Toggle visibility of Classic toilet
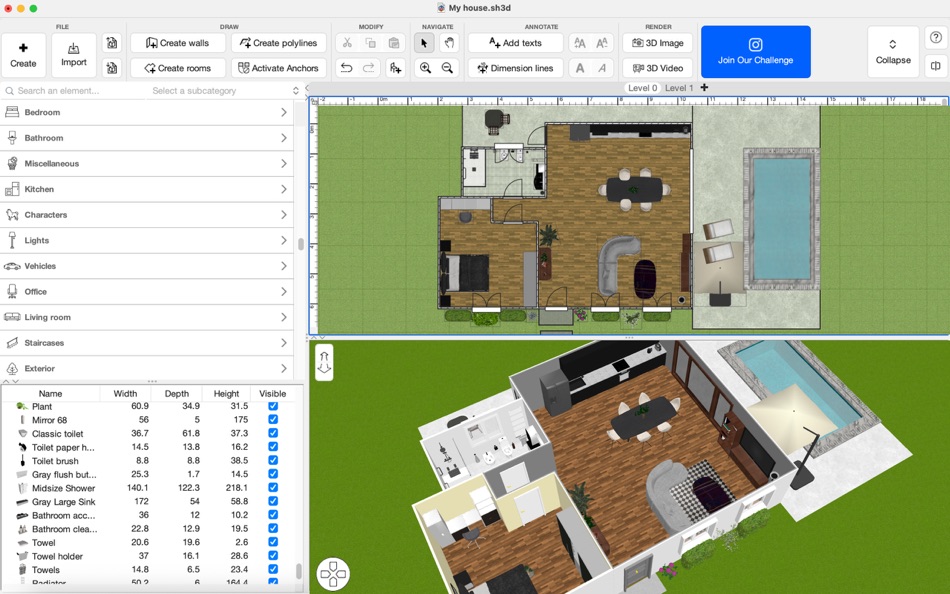950x594 pixels. click(273, 433)
